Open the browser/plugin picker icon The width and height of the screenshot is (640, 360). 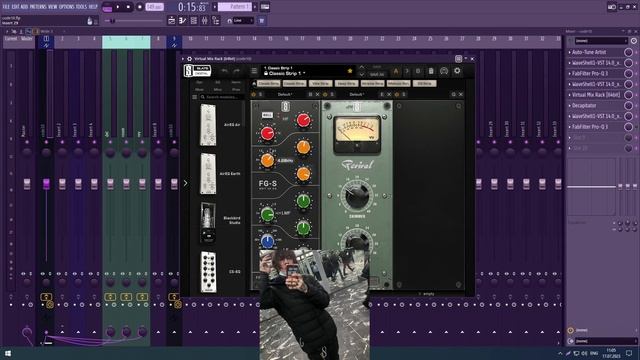[x=216, y=20]
